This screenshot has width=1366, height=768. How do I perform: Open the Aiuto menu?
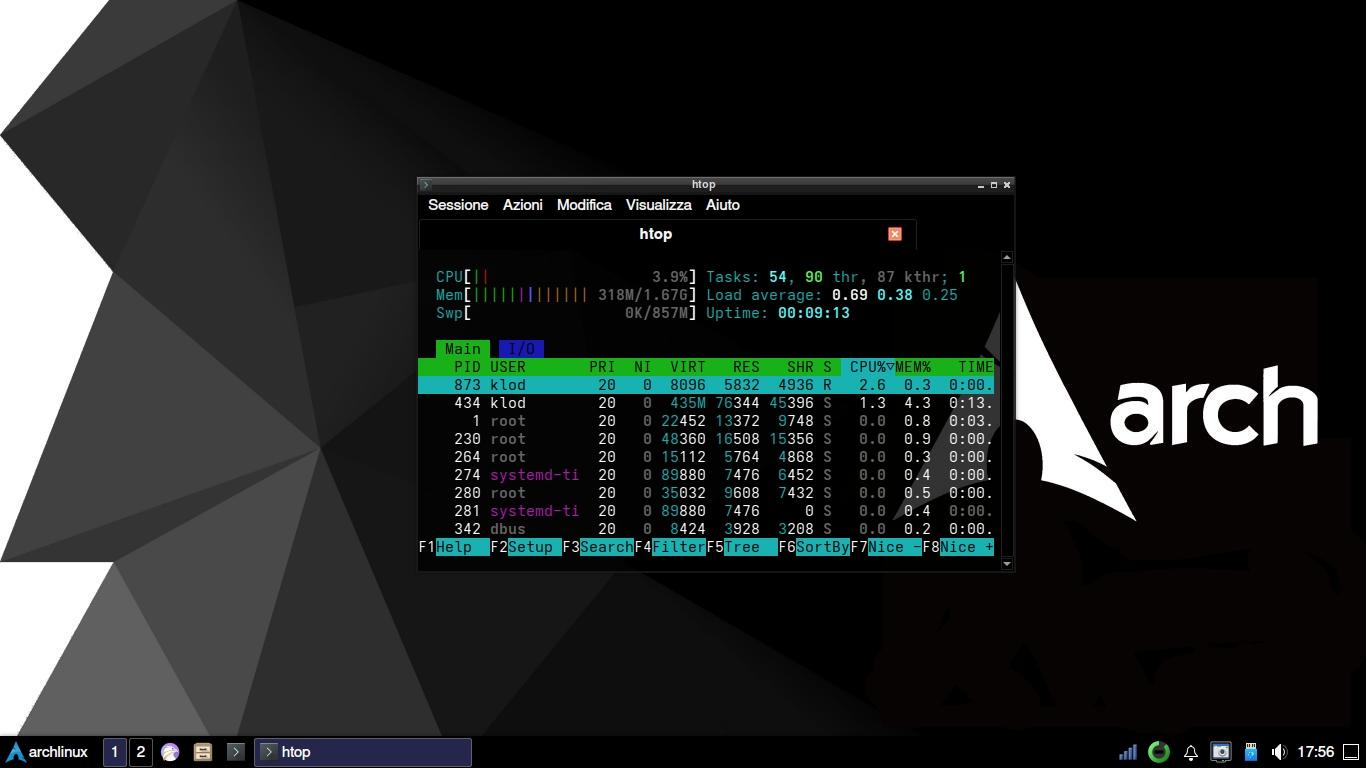[723, 205]
